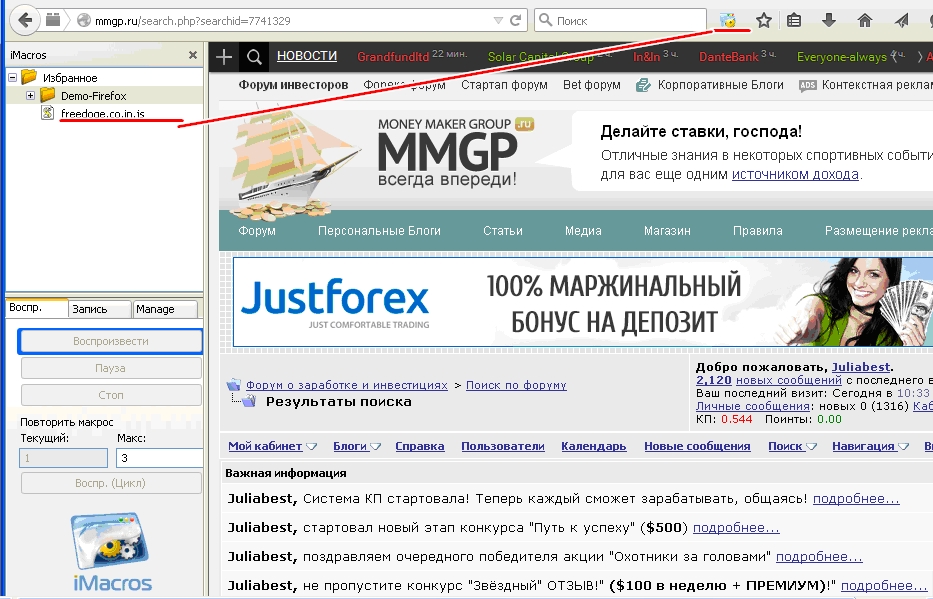Click the browser back arrow button
The height and width of the screenshot is (599, 933).
pos(24,20)
